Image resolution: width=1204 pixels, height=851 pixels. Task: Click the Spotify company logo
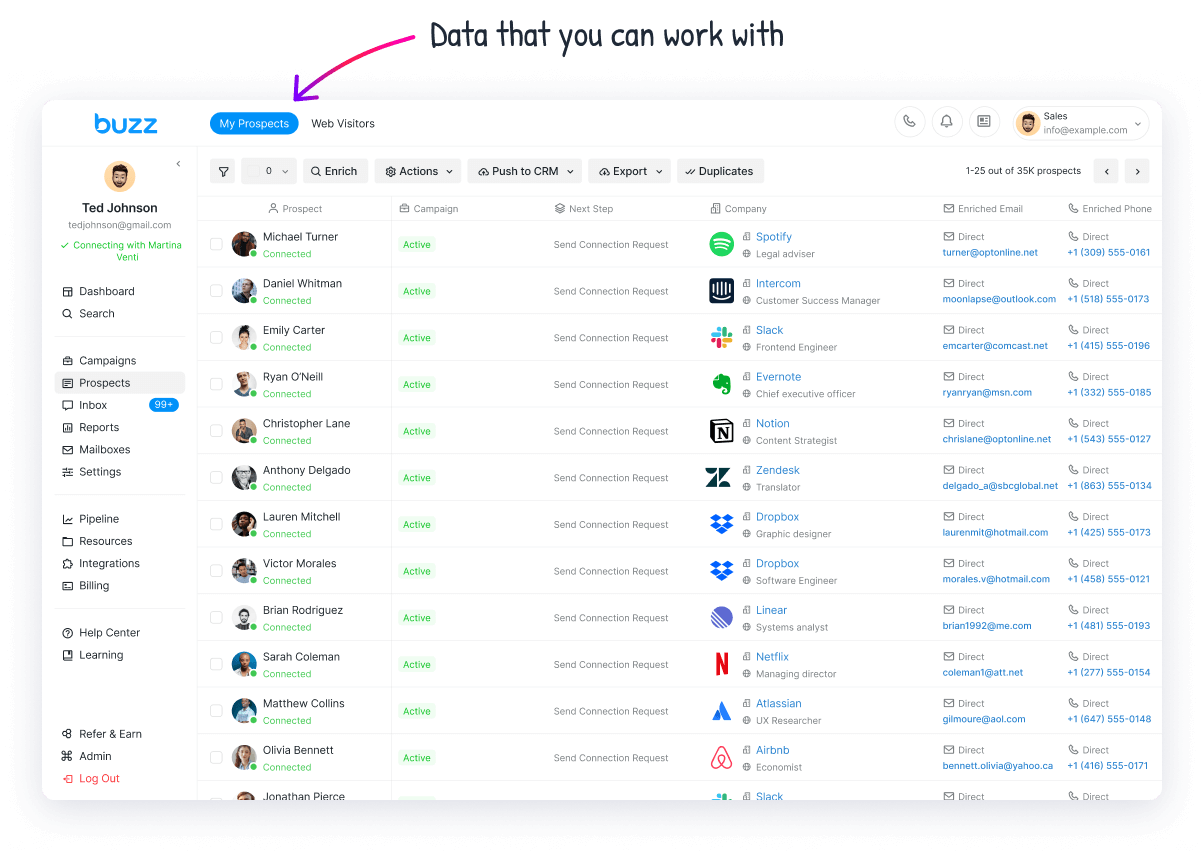721,244
